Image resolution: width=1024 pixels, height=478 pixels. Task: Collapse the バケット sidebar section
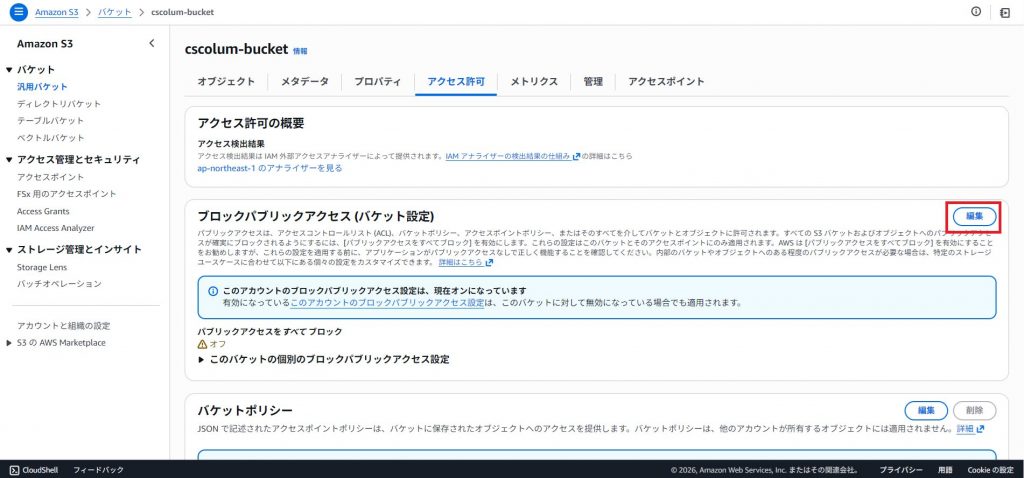(9, 70)
